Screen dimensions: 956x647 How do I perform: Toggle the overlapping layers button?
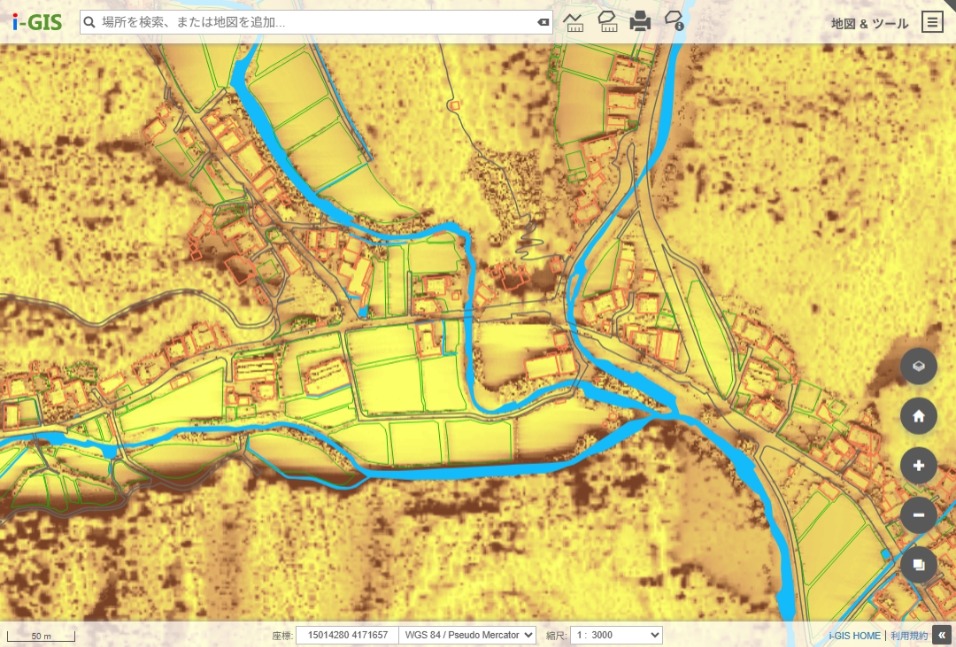[x=918, y=565]
